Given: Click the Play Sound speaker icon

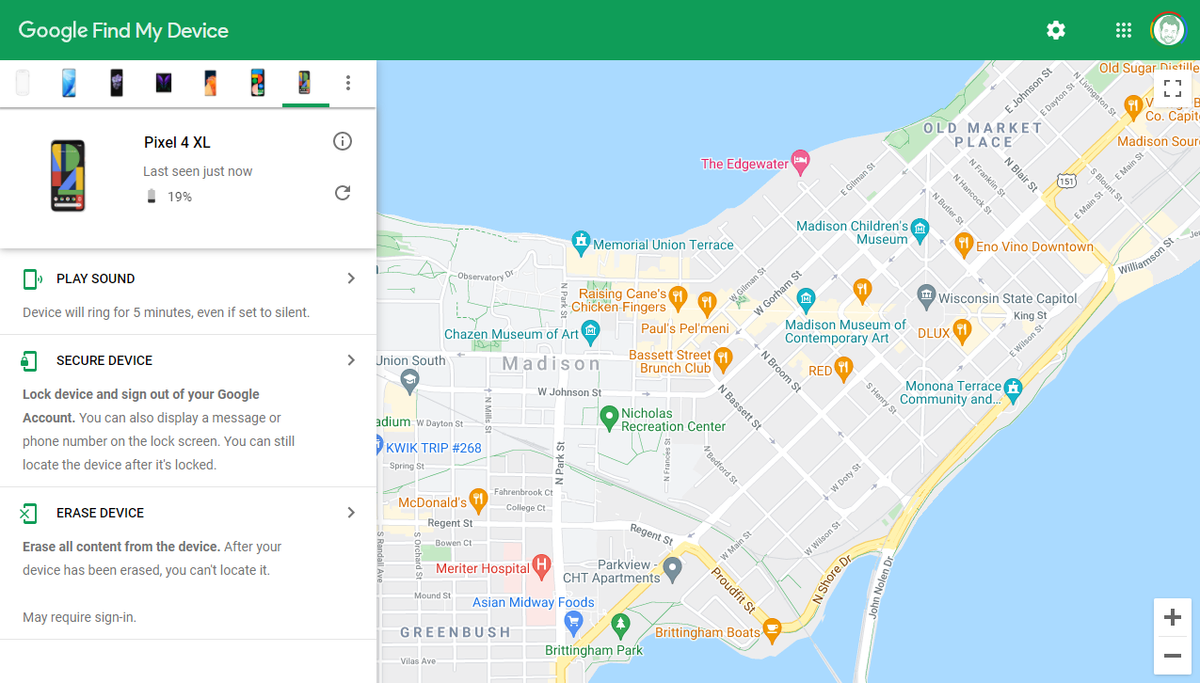Looking at the screenshot, I should pyautogui.click(x=30, y=278).
